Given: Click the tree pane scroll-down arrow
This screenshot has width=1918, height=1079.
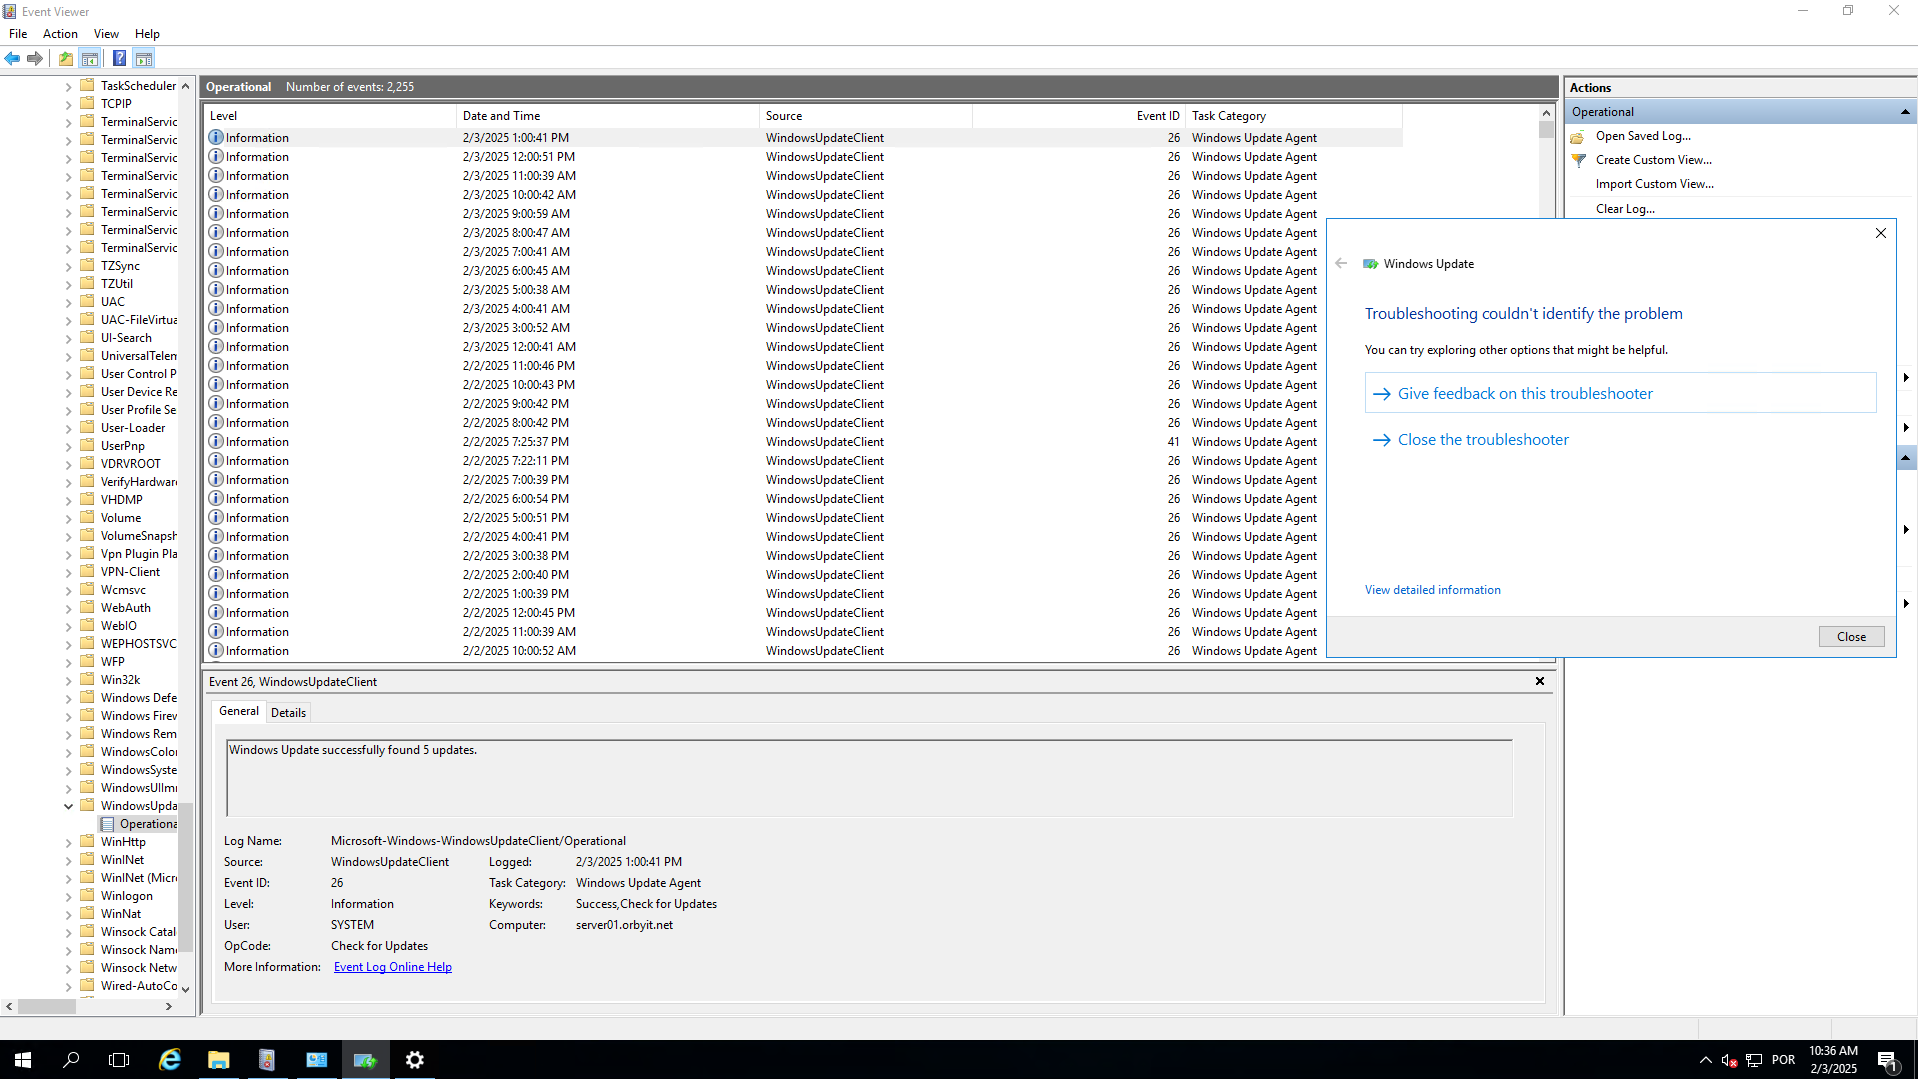Looking at the screenshot, I should [x=185, y=990].
